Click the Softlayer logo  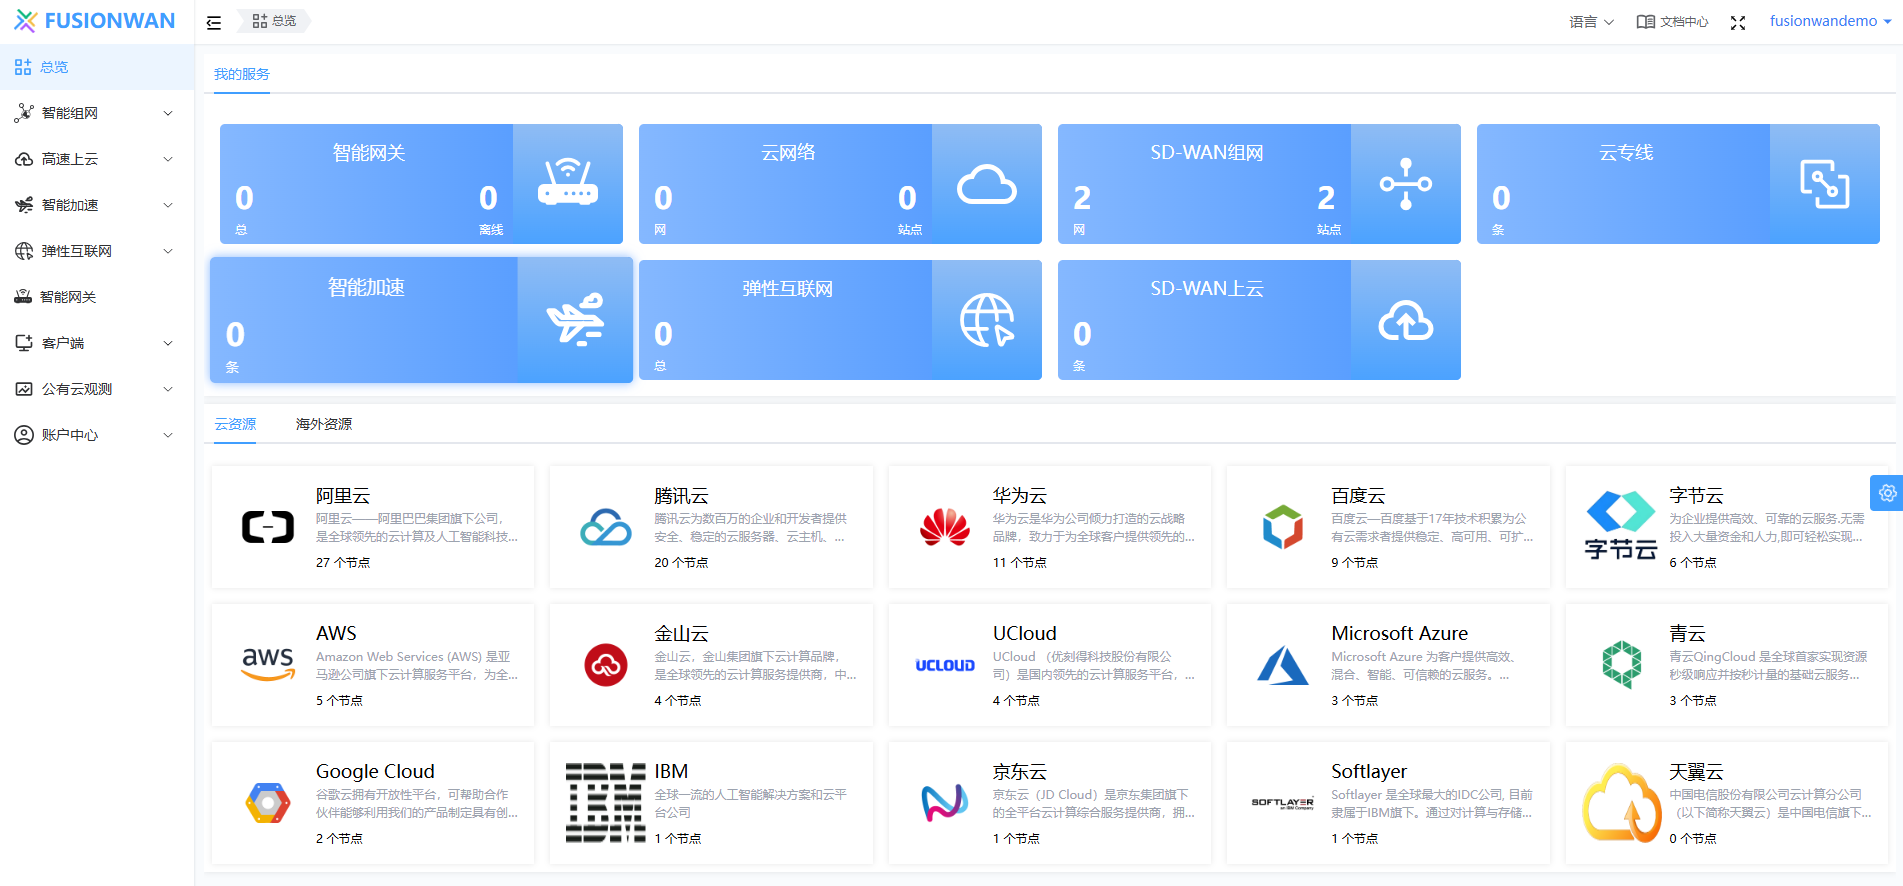pyautogui.click(x=1283, y=803)
